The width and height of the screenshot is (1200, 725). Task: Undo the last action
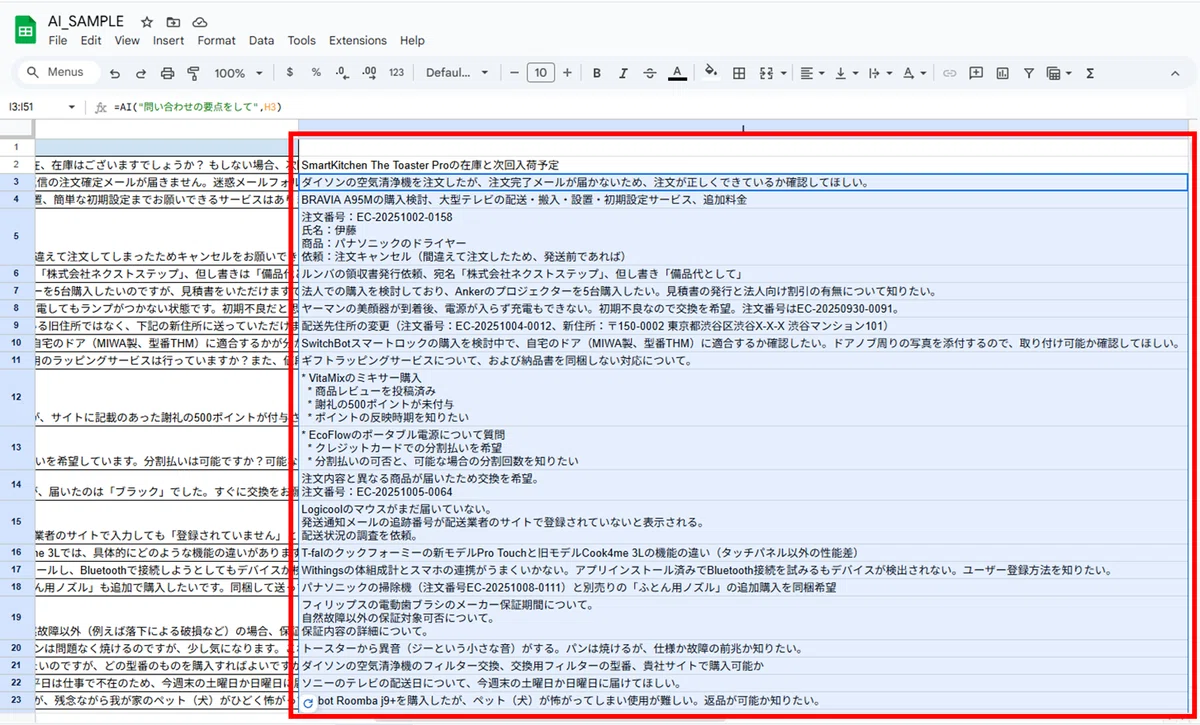115,73
